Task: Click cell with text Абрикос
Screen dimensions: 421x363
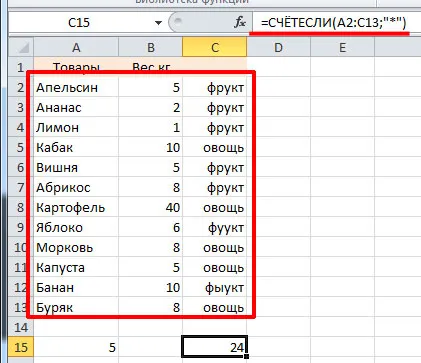Action: [76, 187]
